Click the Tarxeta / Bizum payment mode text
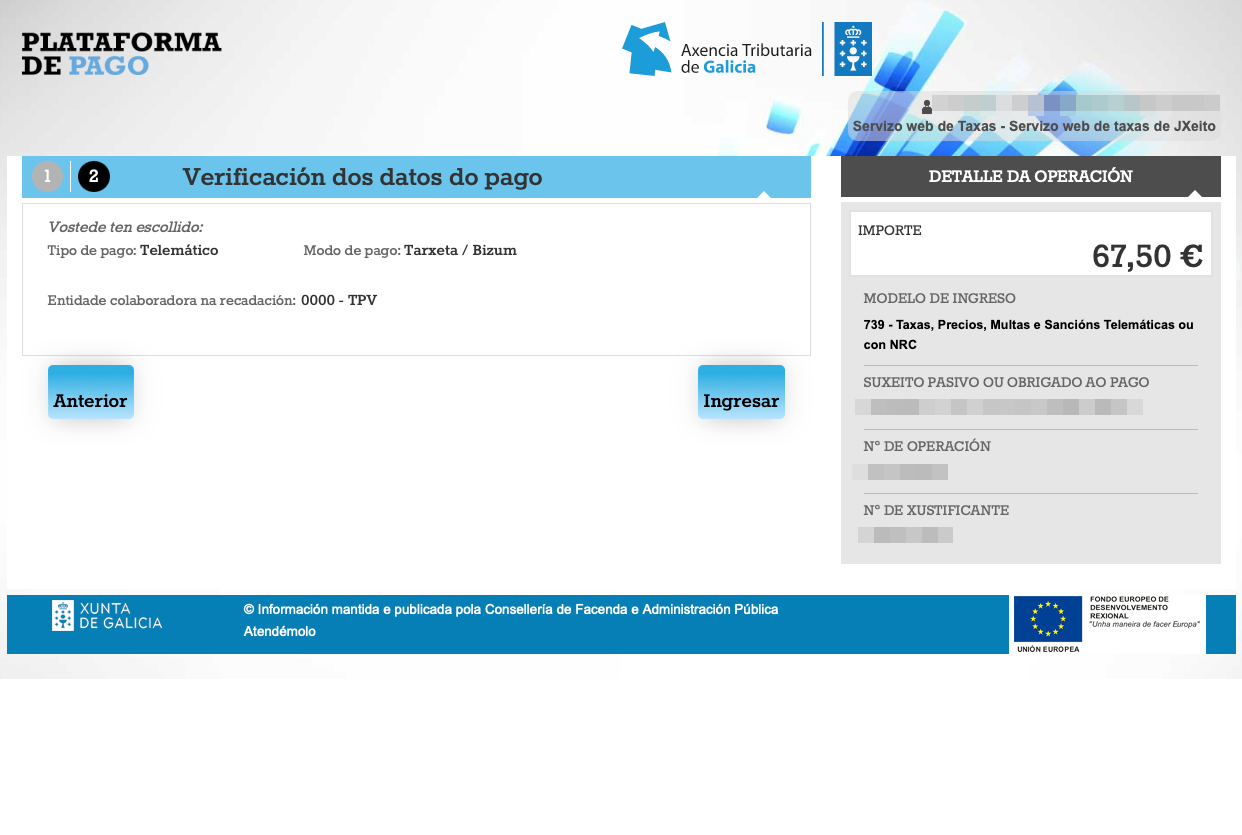1242x835 pixels. (460, 251)
